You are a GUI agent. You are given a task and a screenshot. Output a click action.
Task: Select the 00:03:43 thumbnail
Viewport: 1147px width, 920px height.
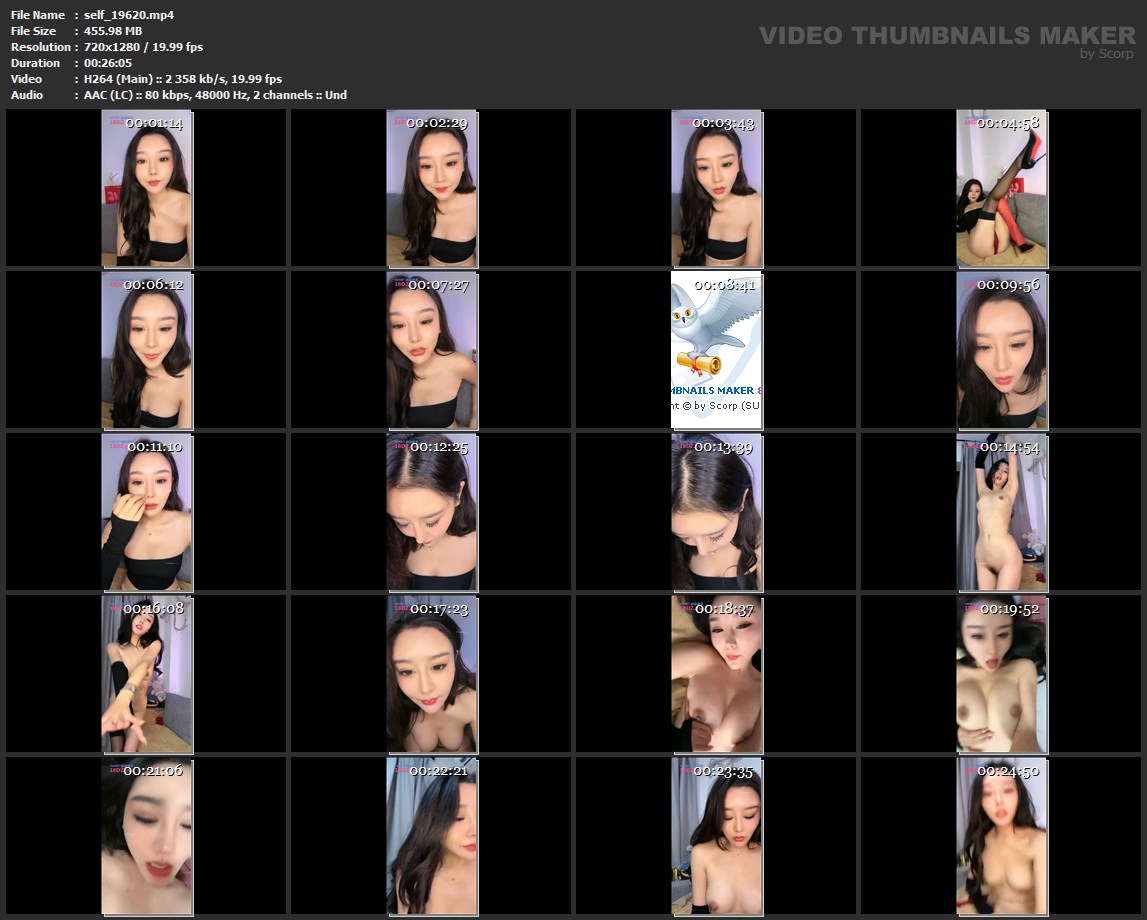(x=716, y=188)
